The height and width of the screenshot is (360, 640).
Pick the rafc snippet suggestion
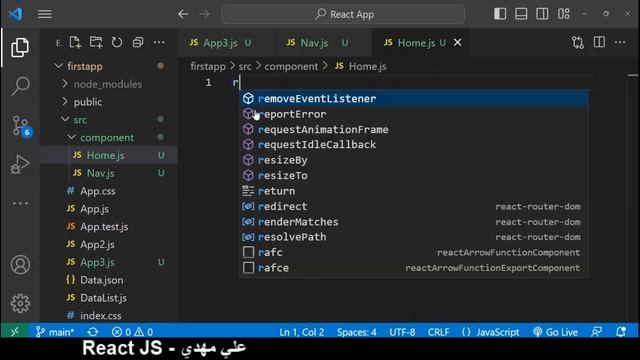pos(414,253)
